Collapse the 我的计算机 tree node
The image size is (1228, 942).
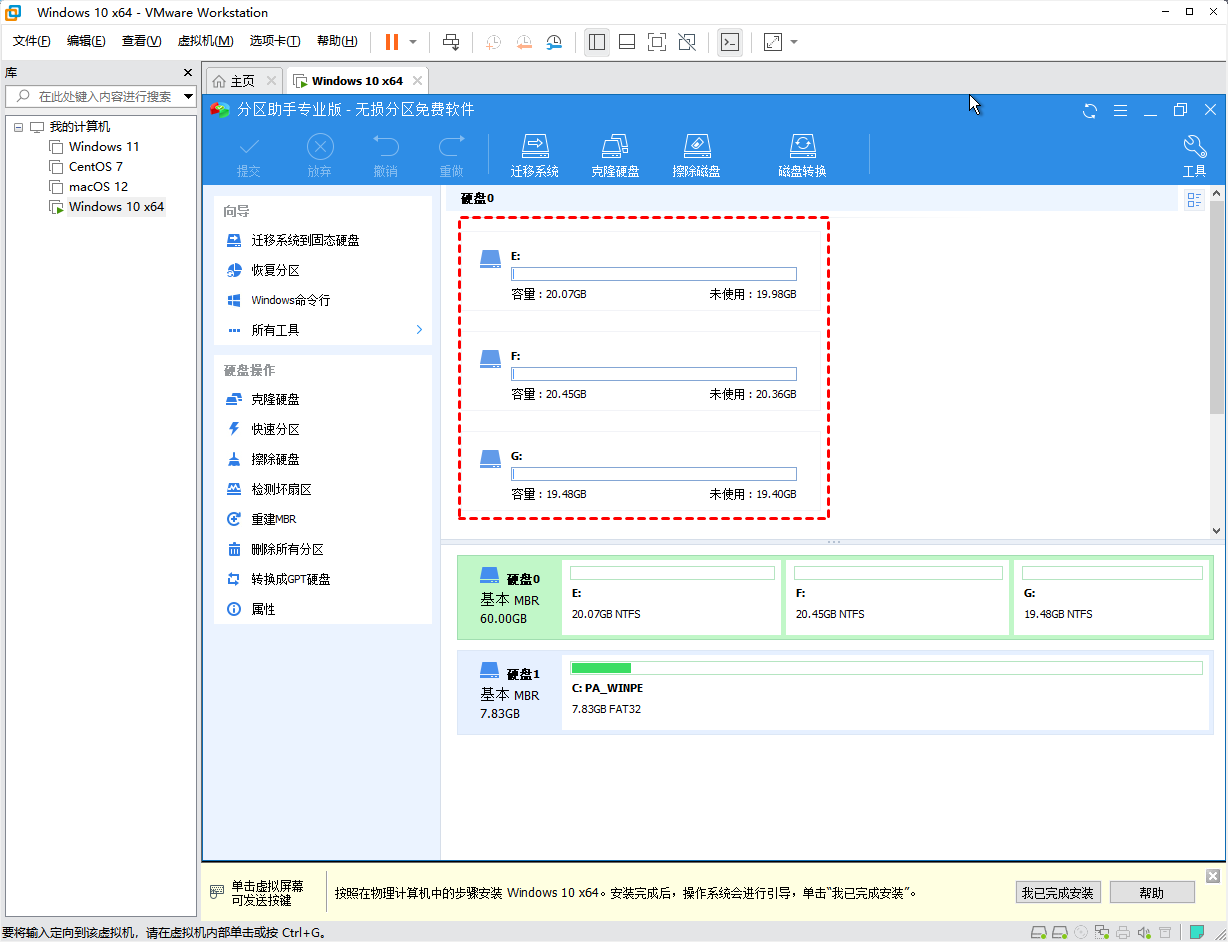click(x=18, y=127)
